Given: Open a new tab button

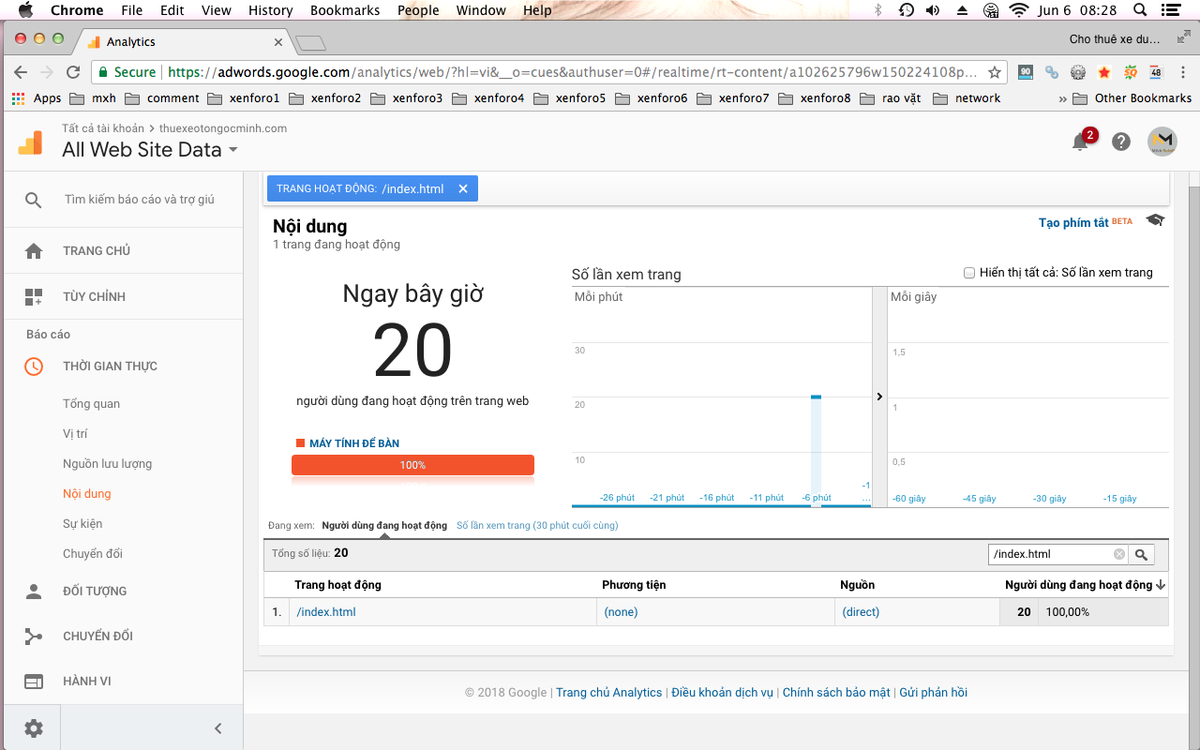Looking at the screenshot, I should coord(311,43).
